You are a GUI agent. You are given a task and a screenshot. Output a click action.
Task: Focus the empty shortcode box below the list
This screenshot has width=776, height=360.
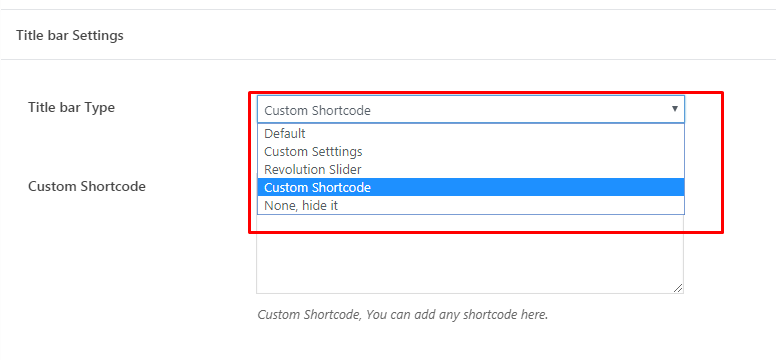pos(470,254)
